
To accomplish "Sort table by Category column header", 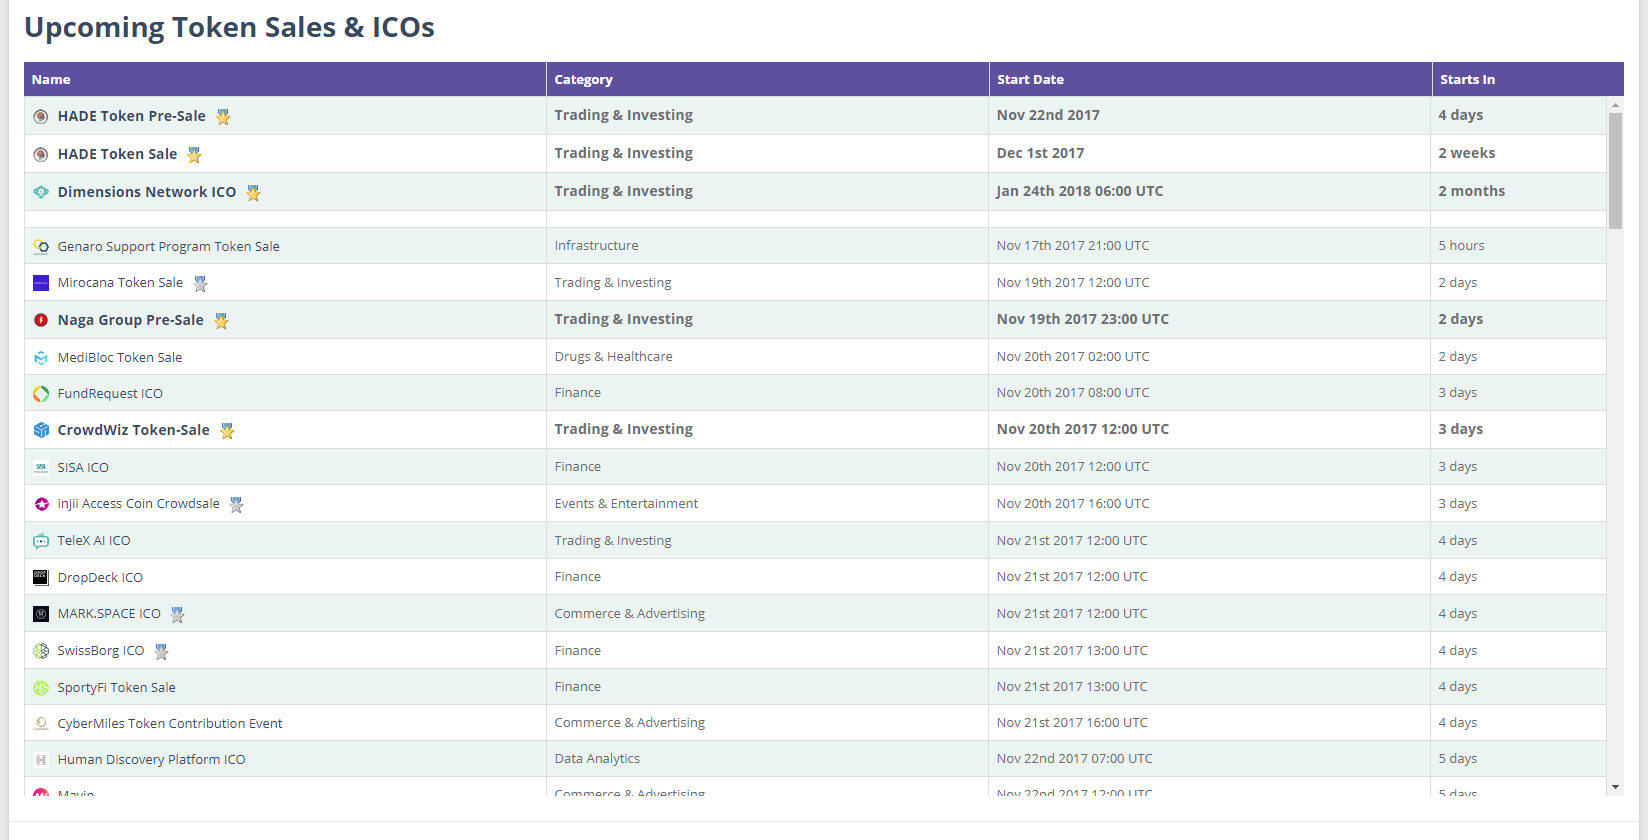I will (768, 80).
